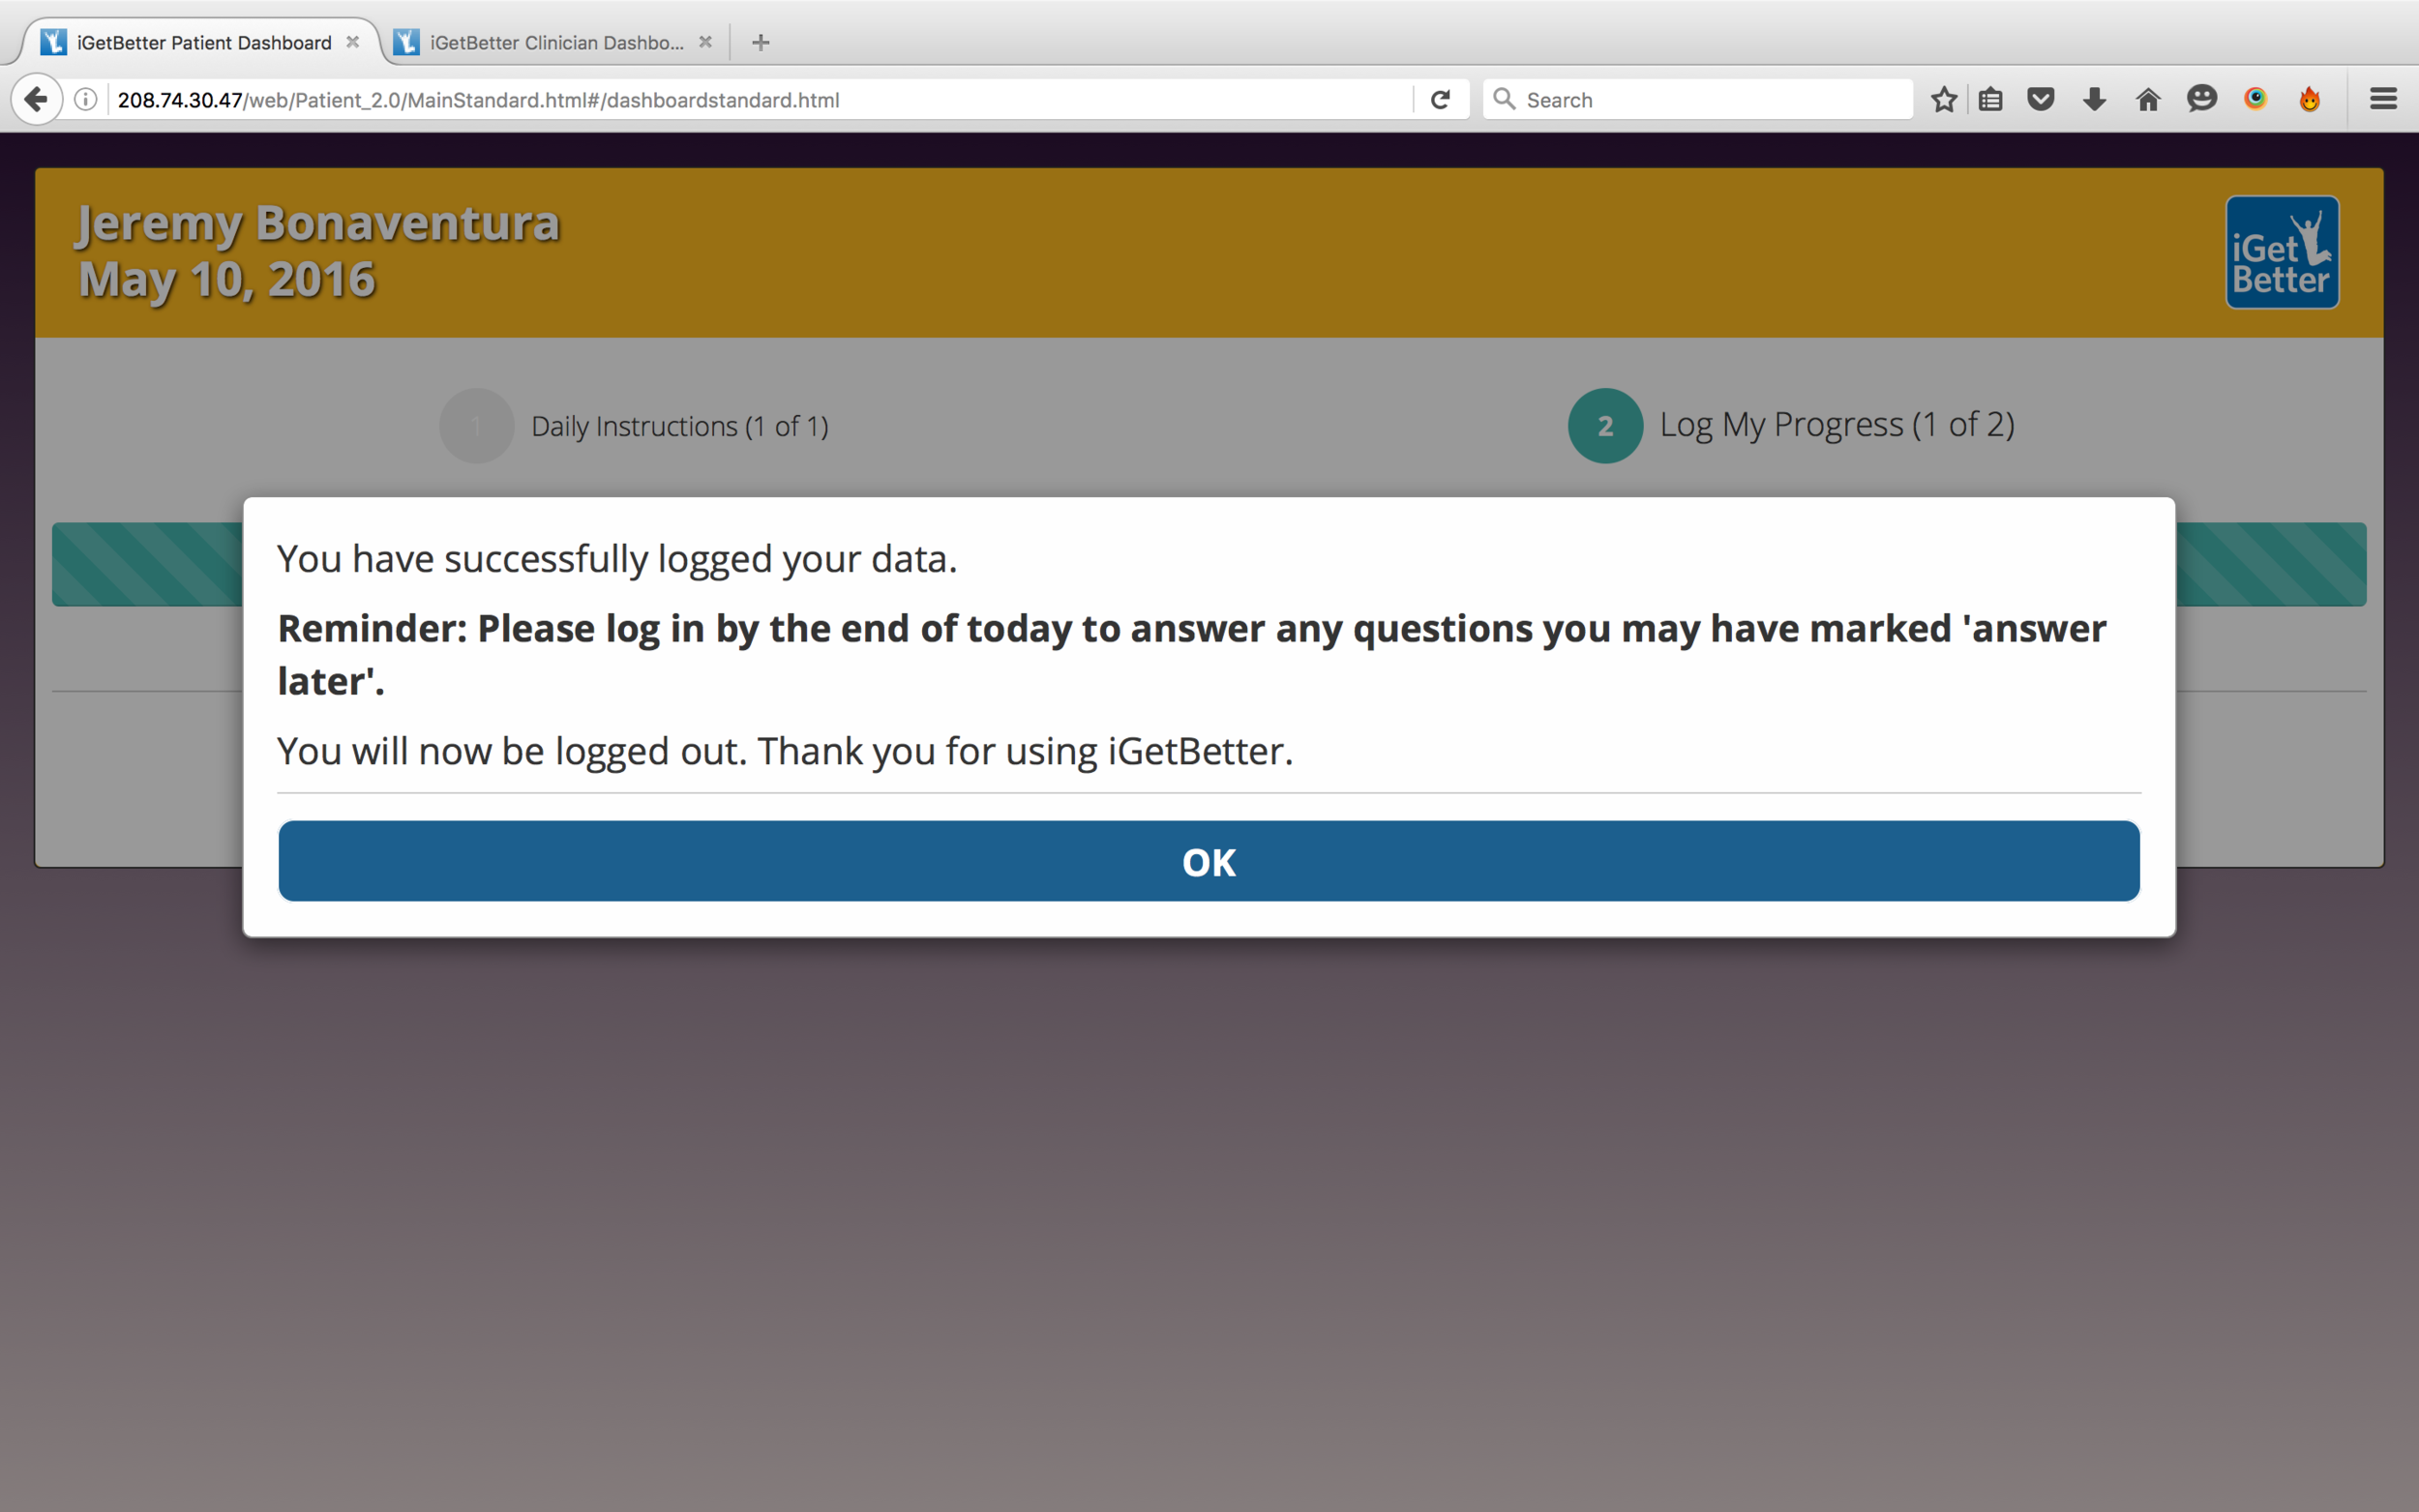Open the Downloads arrow icon

click(2094, 99)
